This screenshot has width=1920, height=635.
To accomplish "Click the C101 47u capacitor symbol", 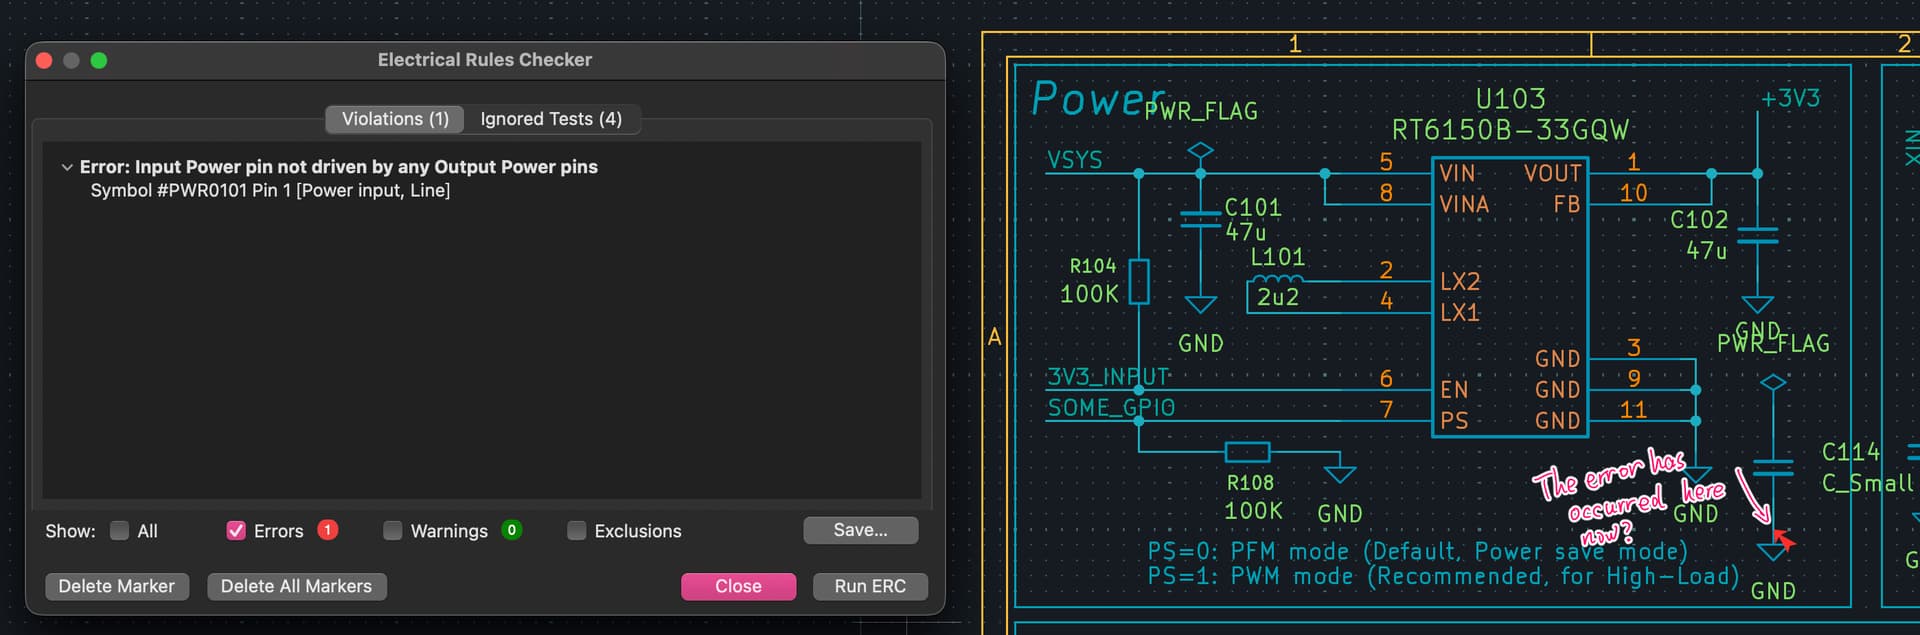I will tap(1200, 220).
